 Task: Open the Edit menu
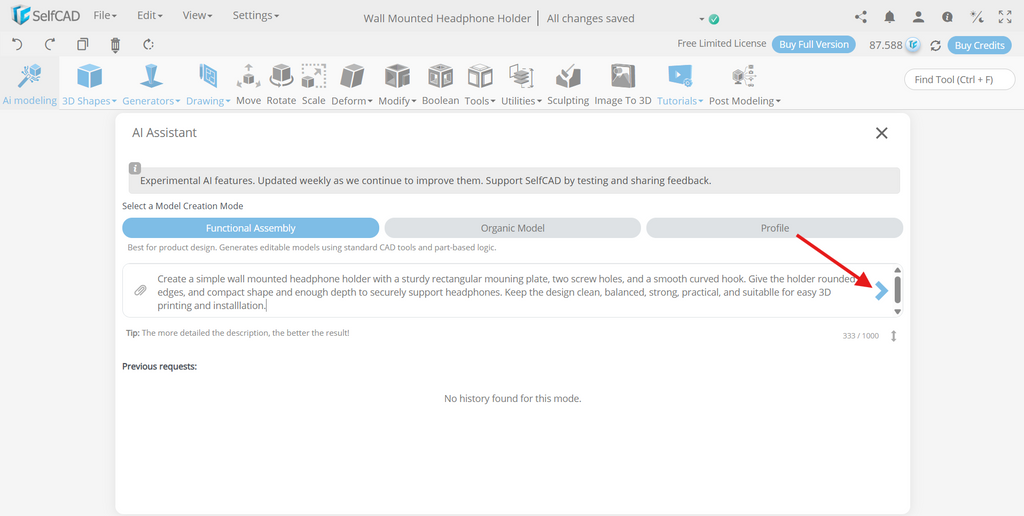pyautogui.click(x=150, y=16)
